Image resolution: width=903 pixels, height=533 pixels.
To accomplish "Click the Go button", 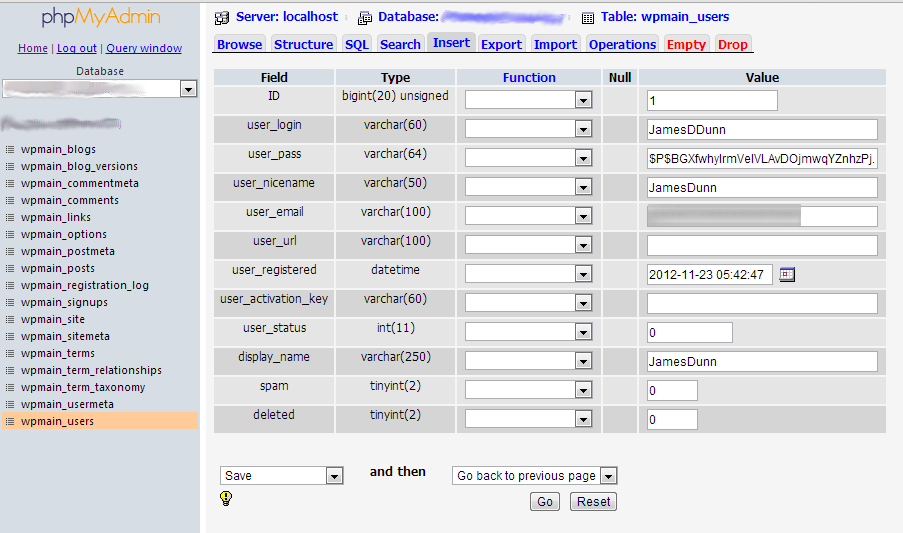I will pos(545,501).
